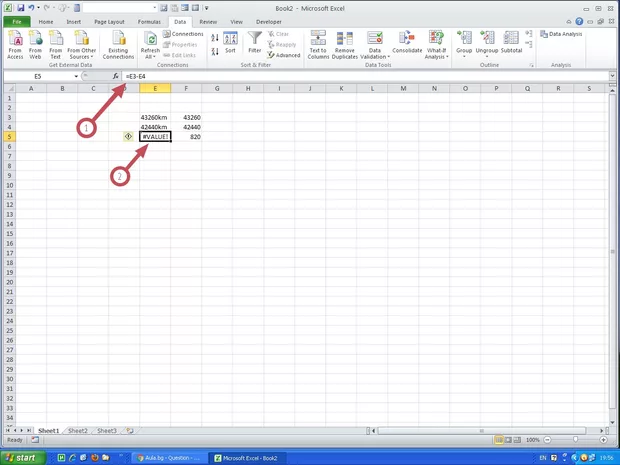Switch to Normal view button
620x465 pixels.
pos(499,440)
